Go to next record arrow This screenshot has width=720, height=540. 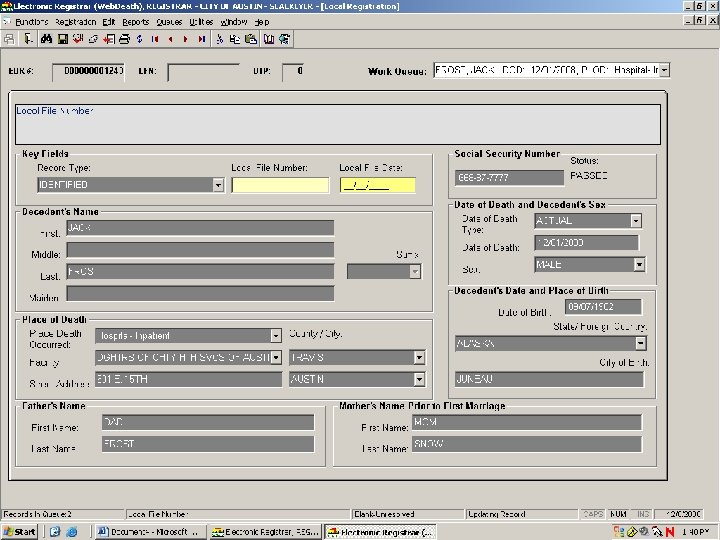coord(186,39)
